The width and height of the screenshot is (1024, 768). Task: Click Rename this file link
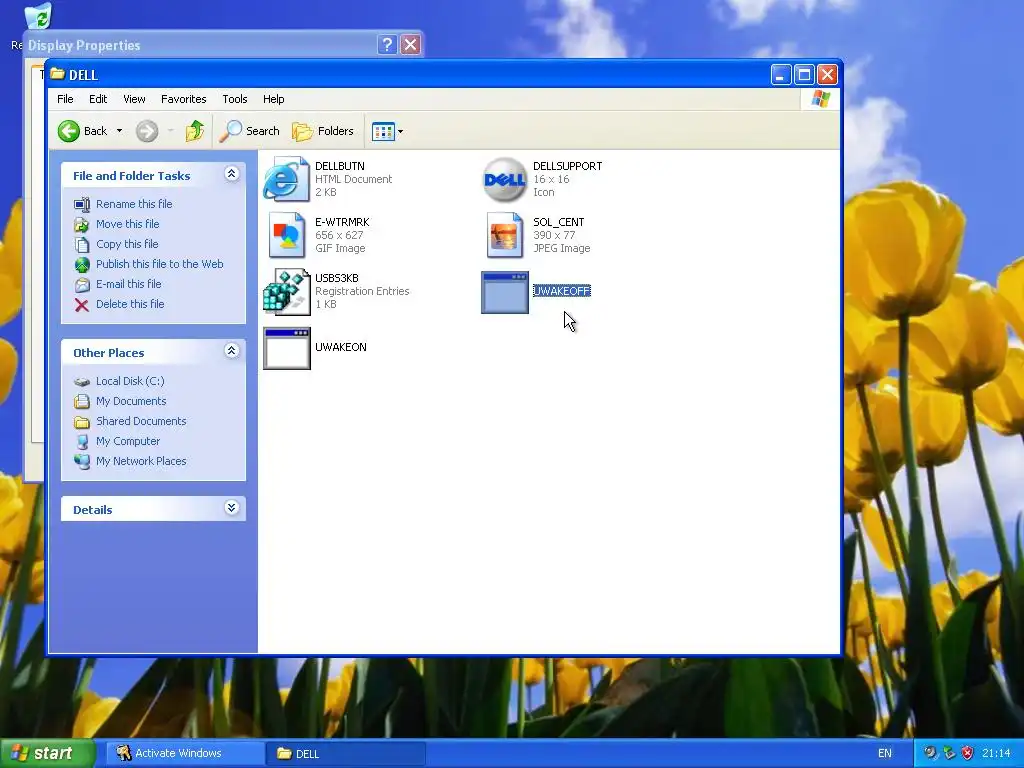tap(134, 204)
